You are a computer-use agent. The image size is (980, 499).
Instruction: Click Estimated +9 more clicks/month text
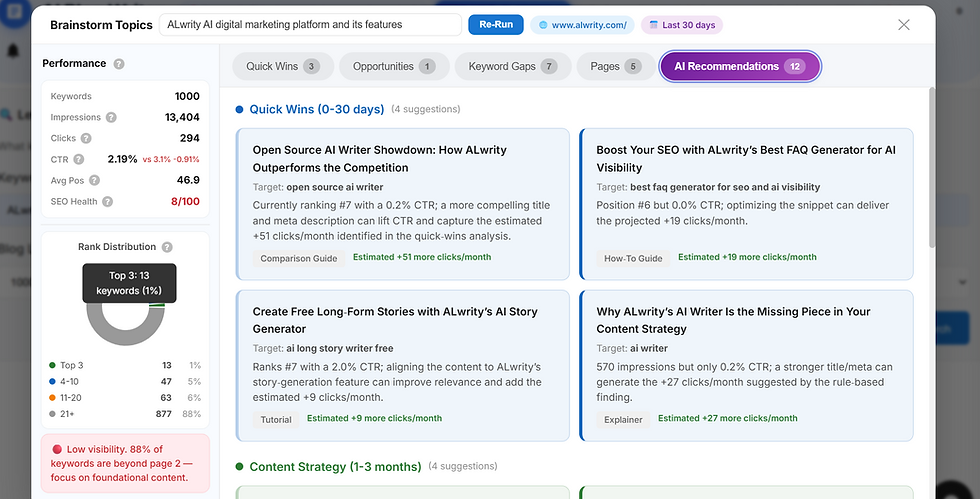click(374, 418)
